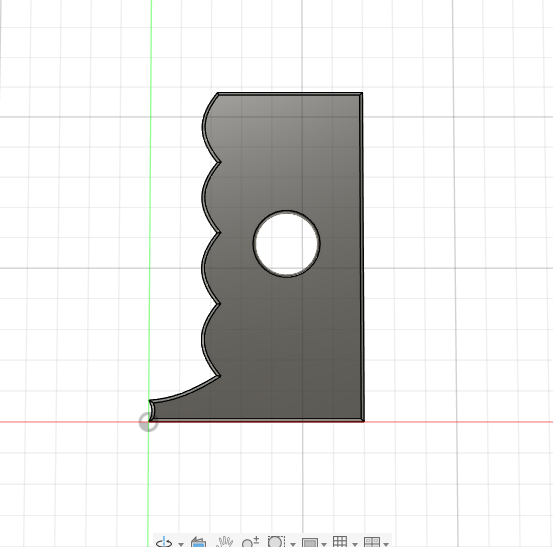
Task: Expand the Grid and Snaps dropdown arrow
Action: pyautogui.click(x=355, y=544)
